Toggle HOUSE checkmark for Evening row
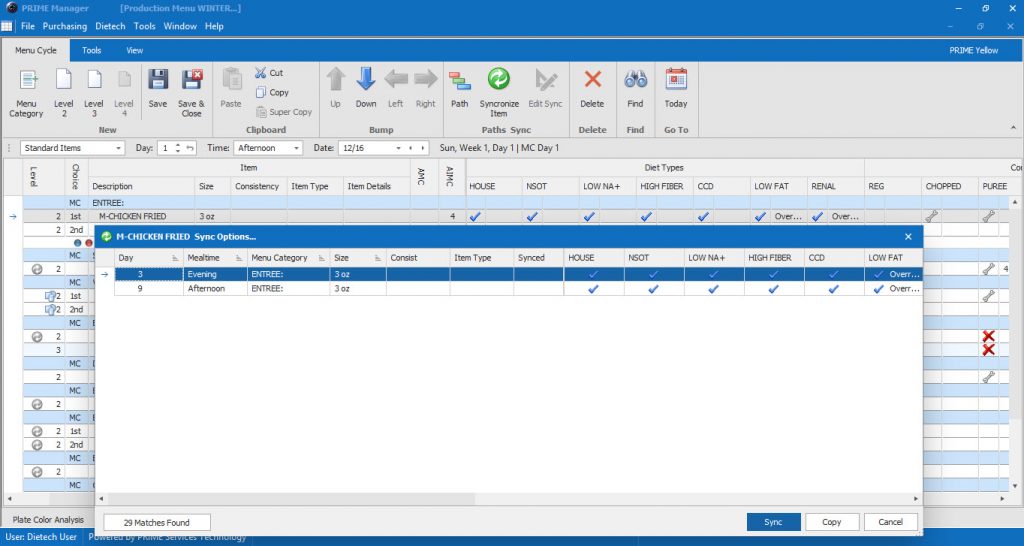 [593, 274]
